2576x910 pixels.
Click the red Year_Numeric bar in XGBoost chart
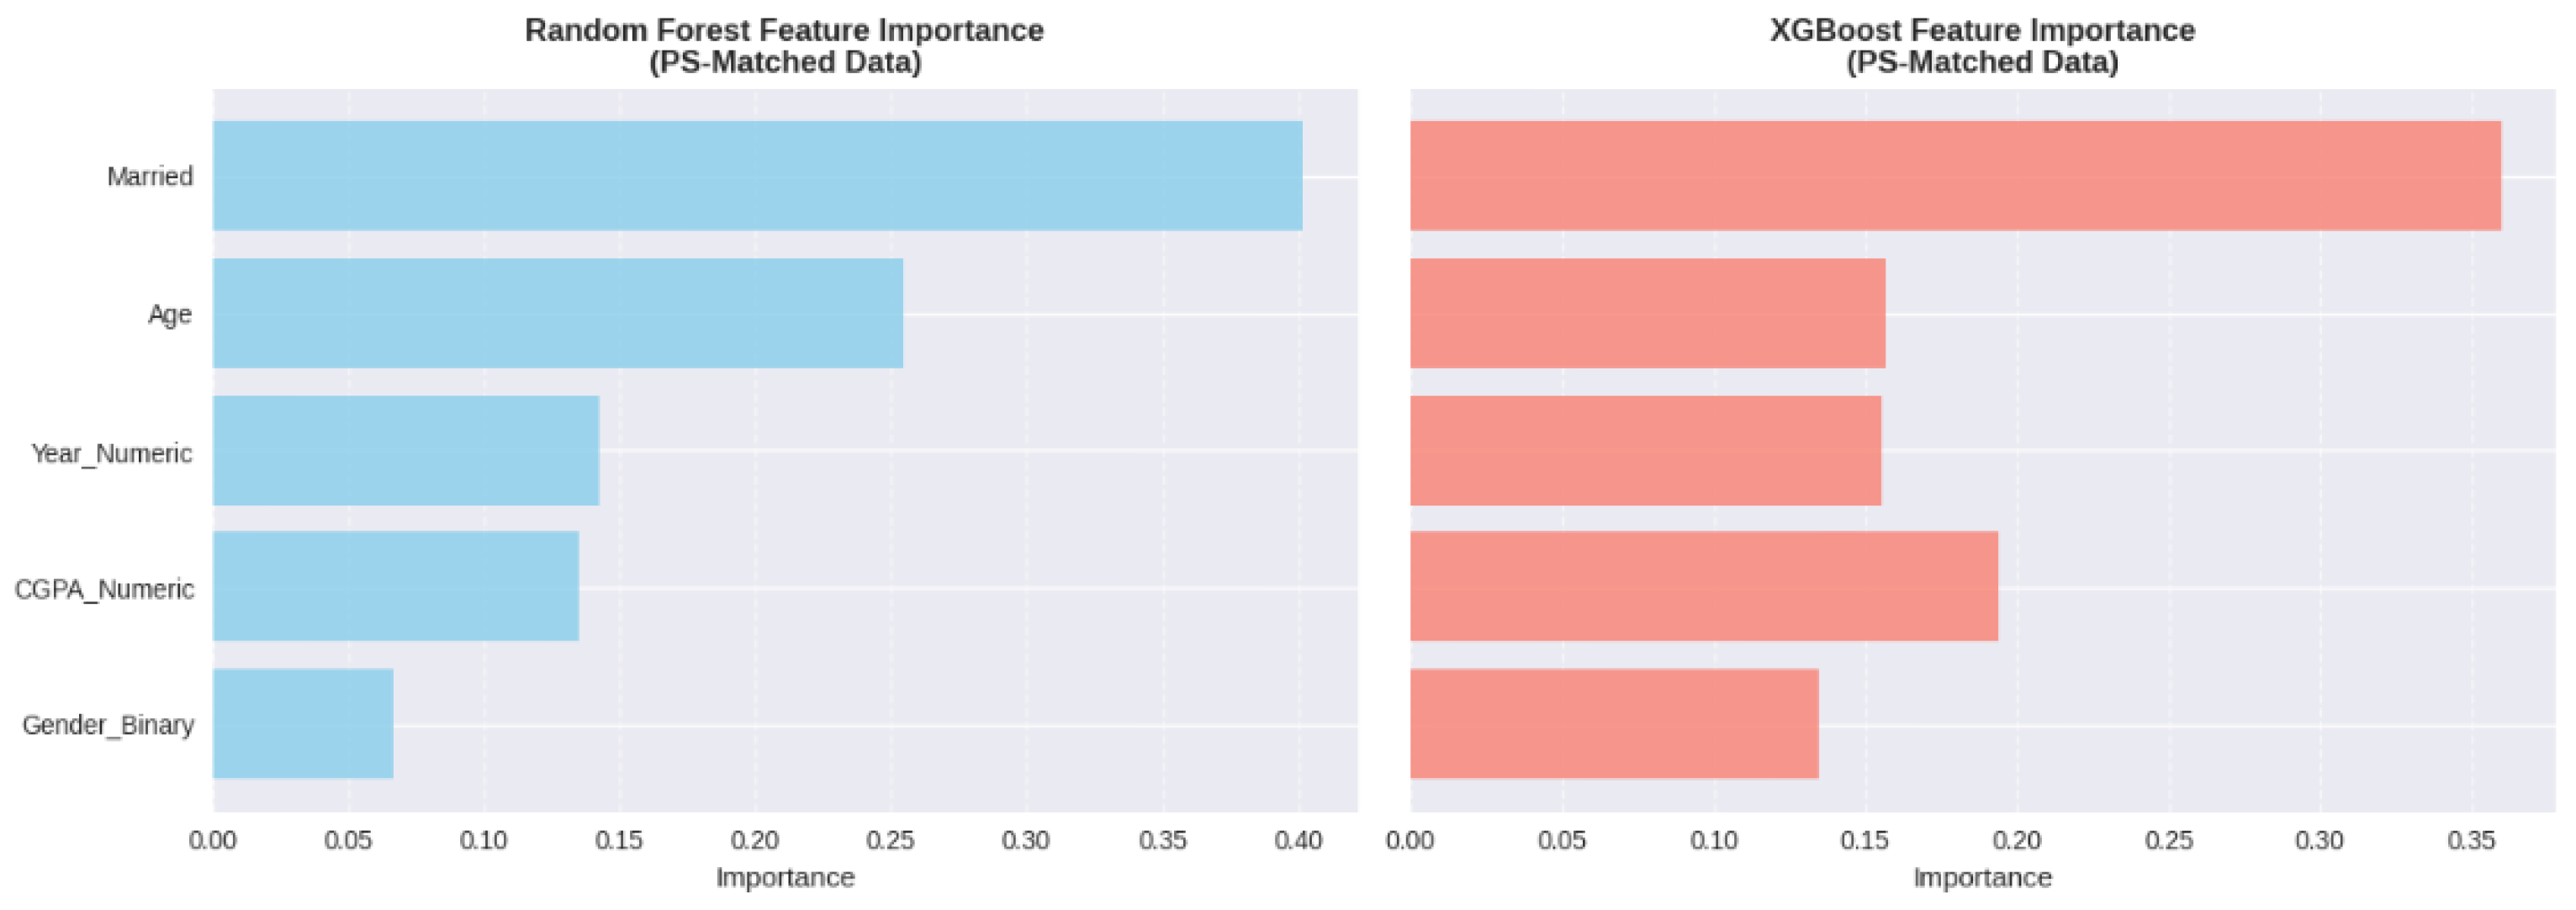tap(1645, 450)
